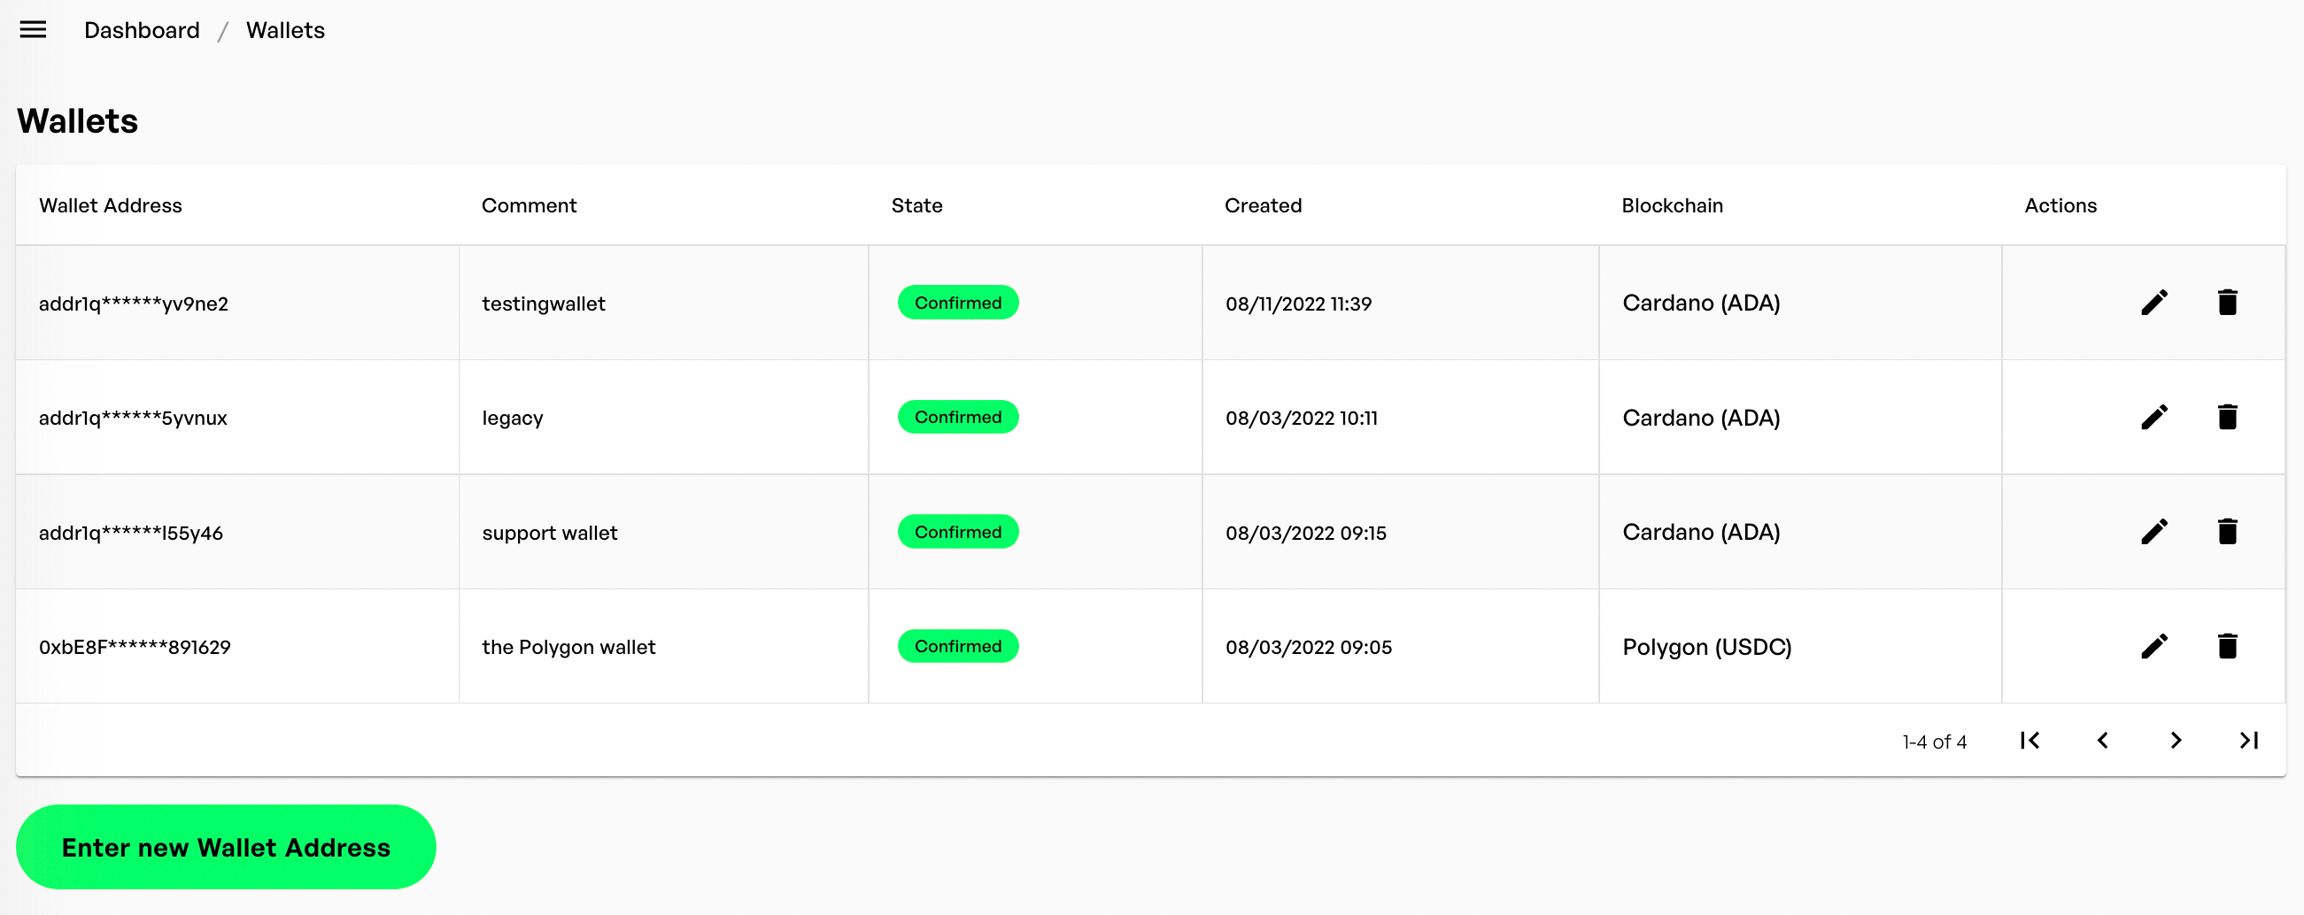Screen dimensions: 2304x915
Task: Select the addr1q******yv9ne2 wallet address cell
Action: tap(133, 303)
